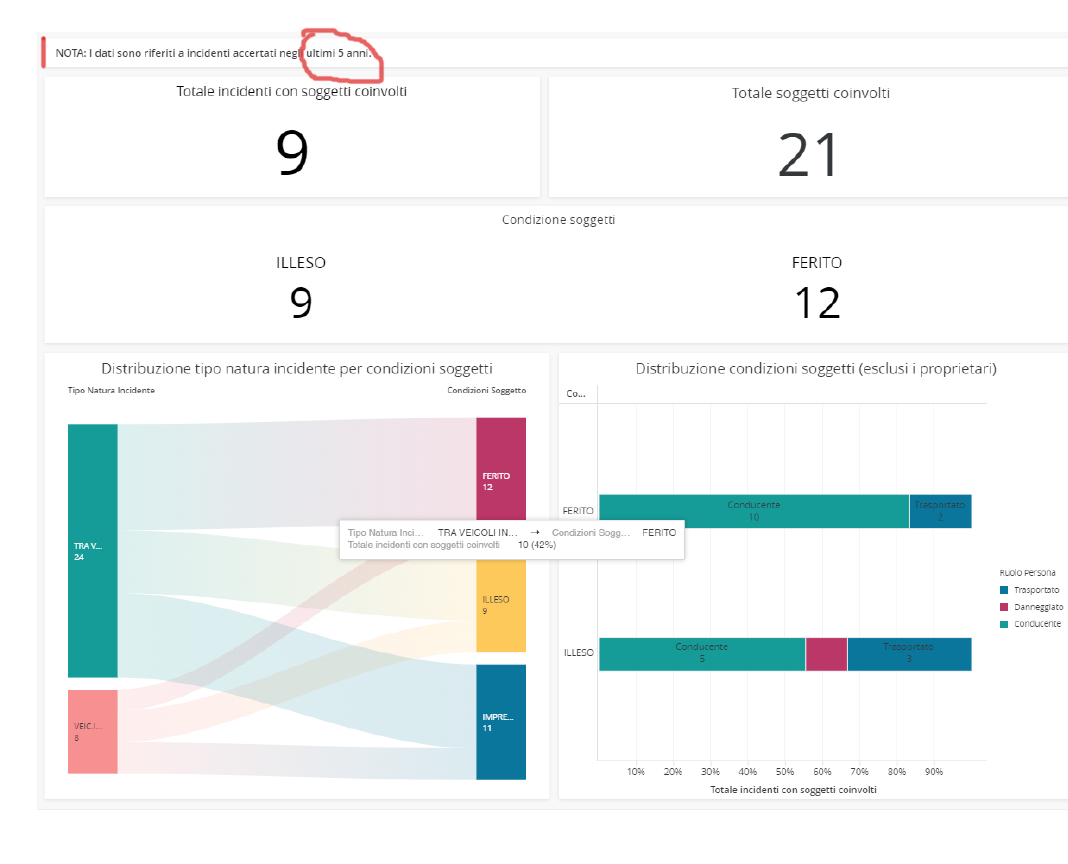Select the FERITO Trasportato bar segment
The width and height of the screenshot is (1068, 864).
point(940,511)
